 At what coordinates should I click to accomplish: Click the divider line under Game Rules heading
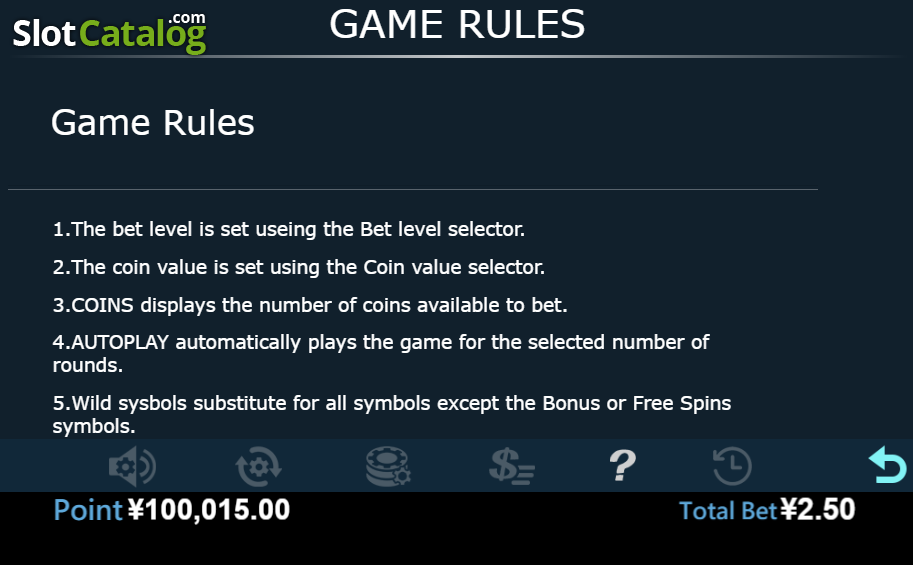point(413,189)
